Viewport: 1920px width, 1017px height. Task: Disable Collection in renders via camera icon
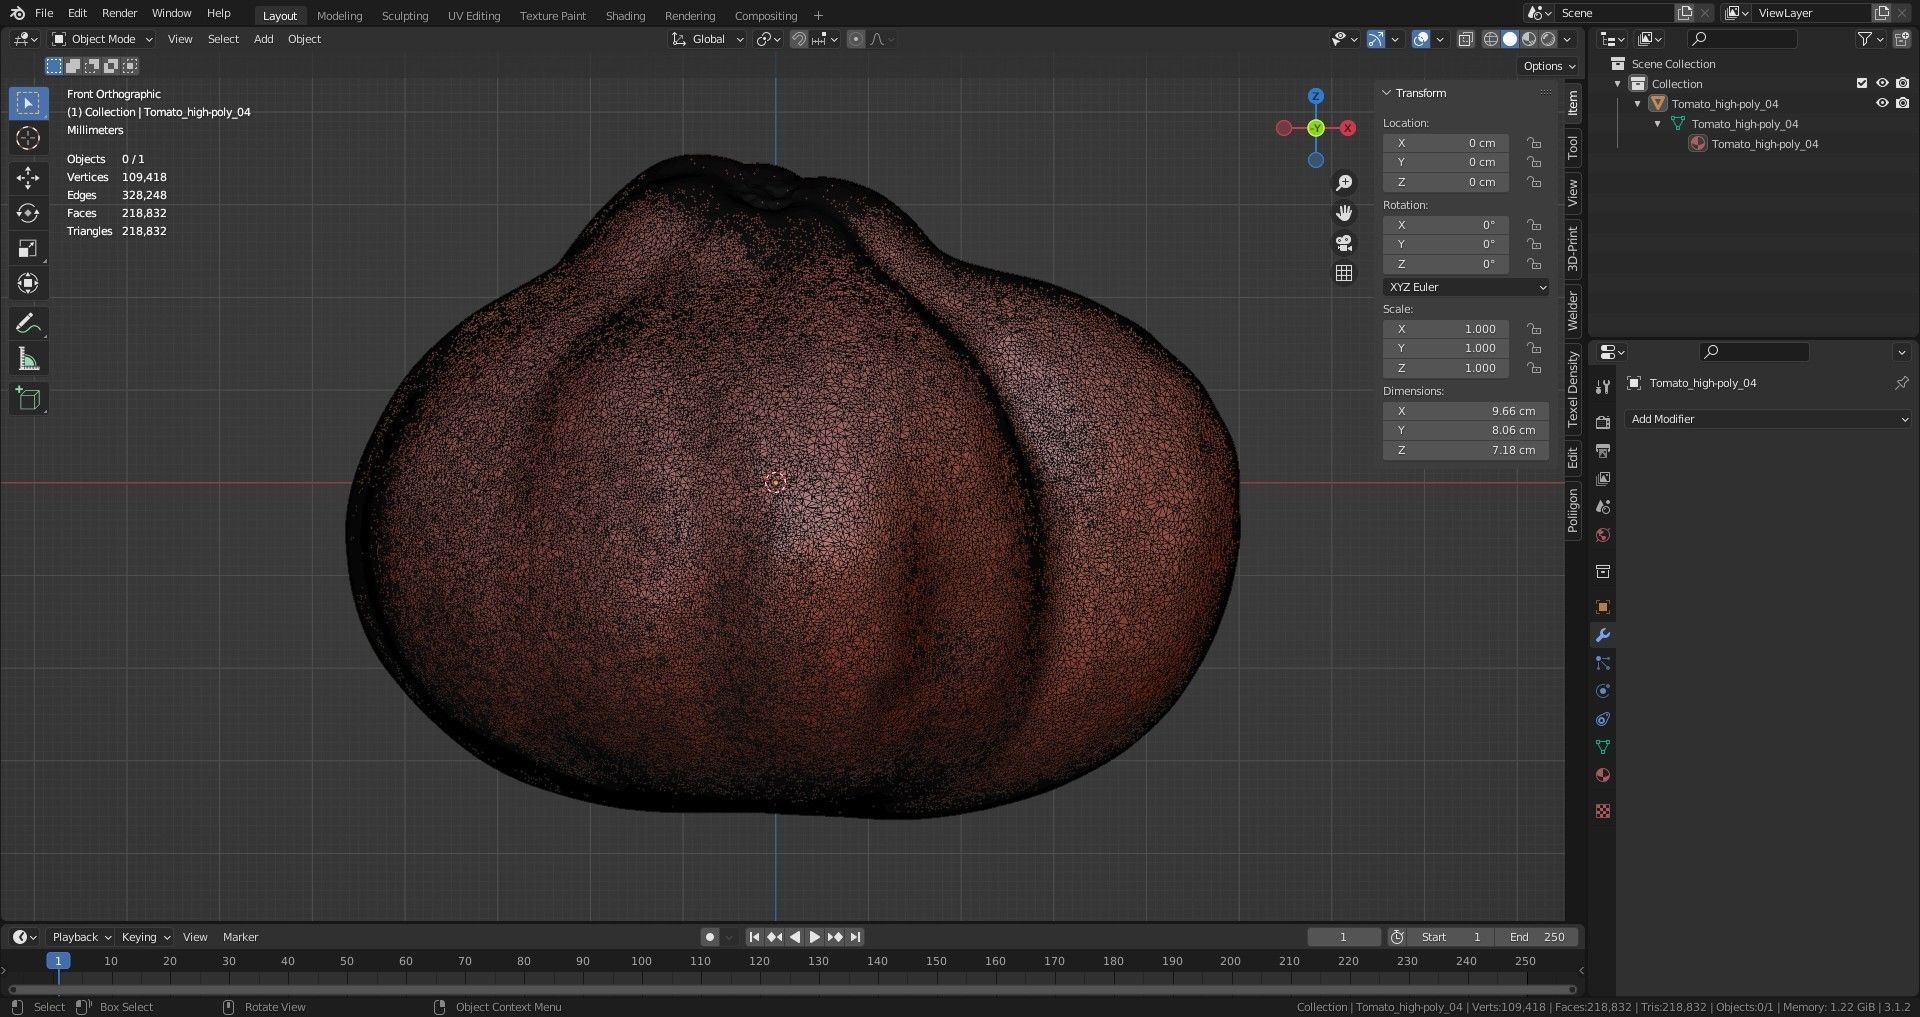(x=1902, y=83)
